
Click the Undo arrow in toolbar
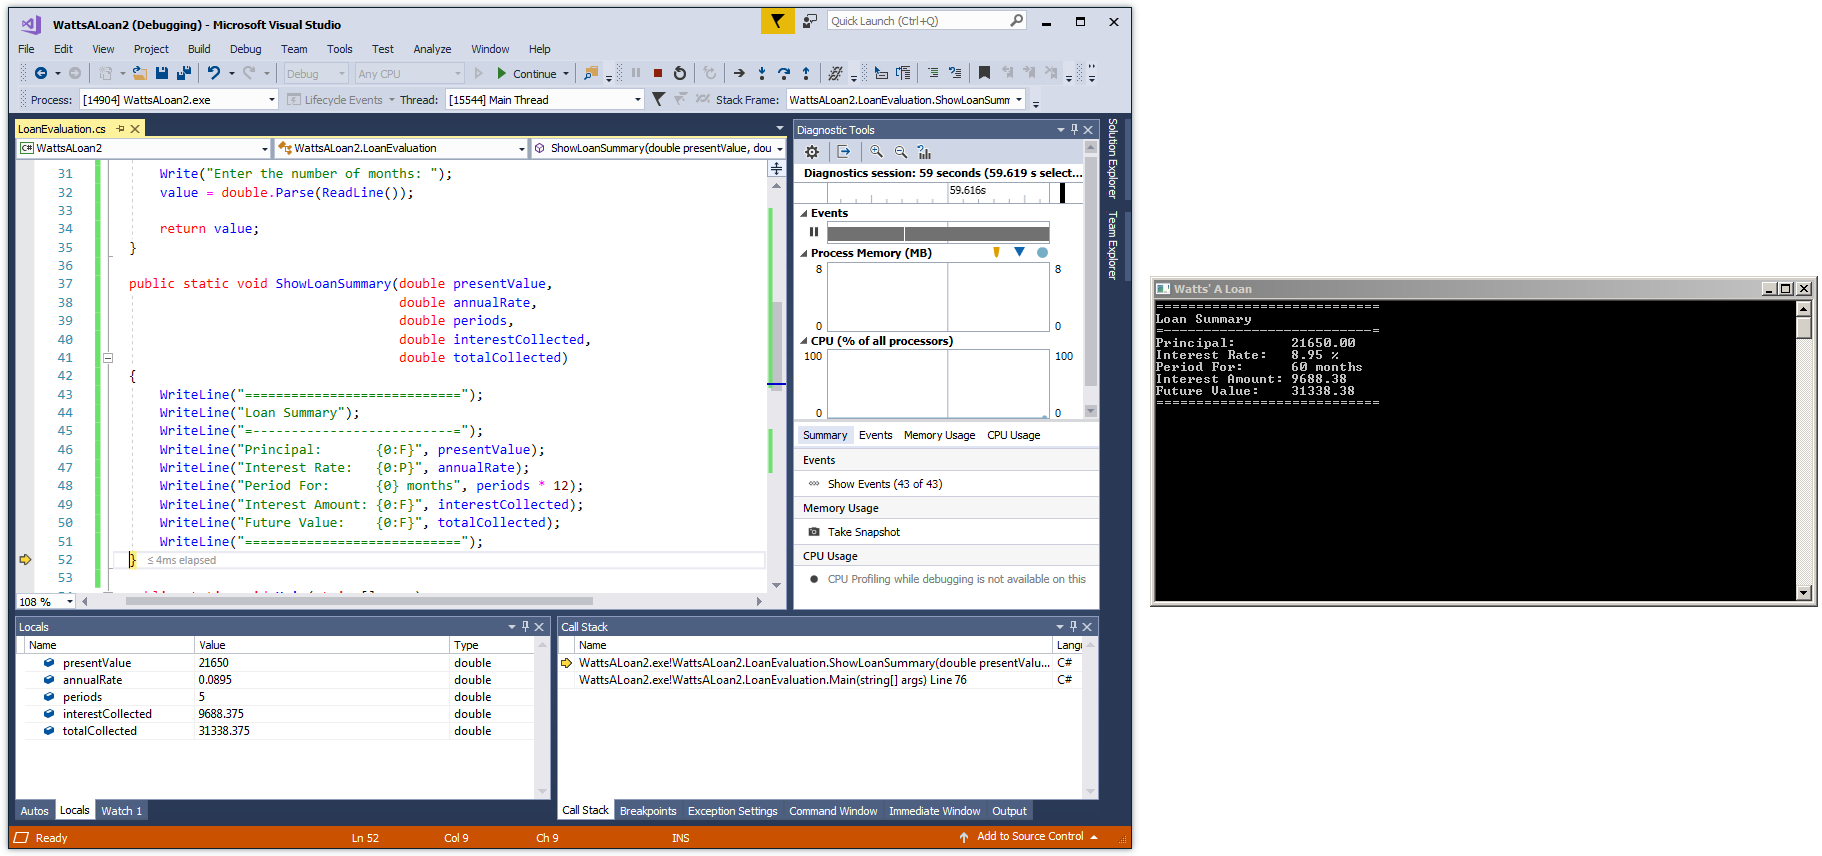(x=214, y=73)
